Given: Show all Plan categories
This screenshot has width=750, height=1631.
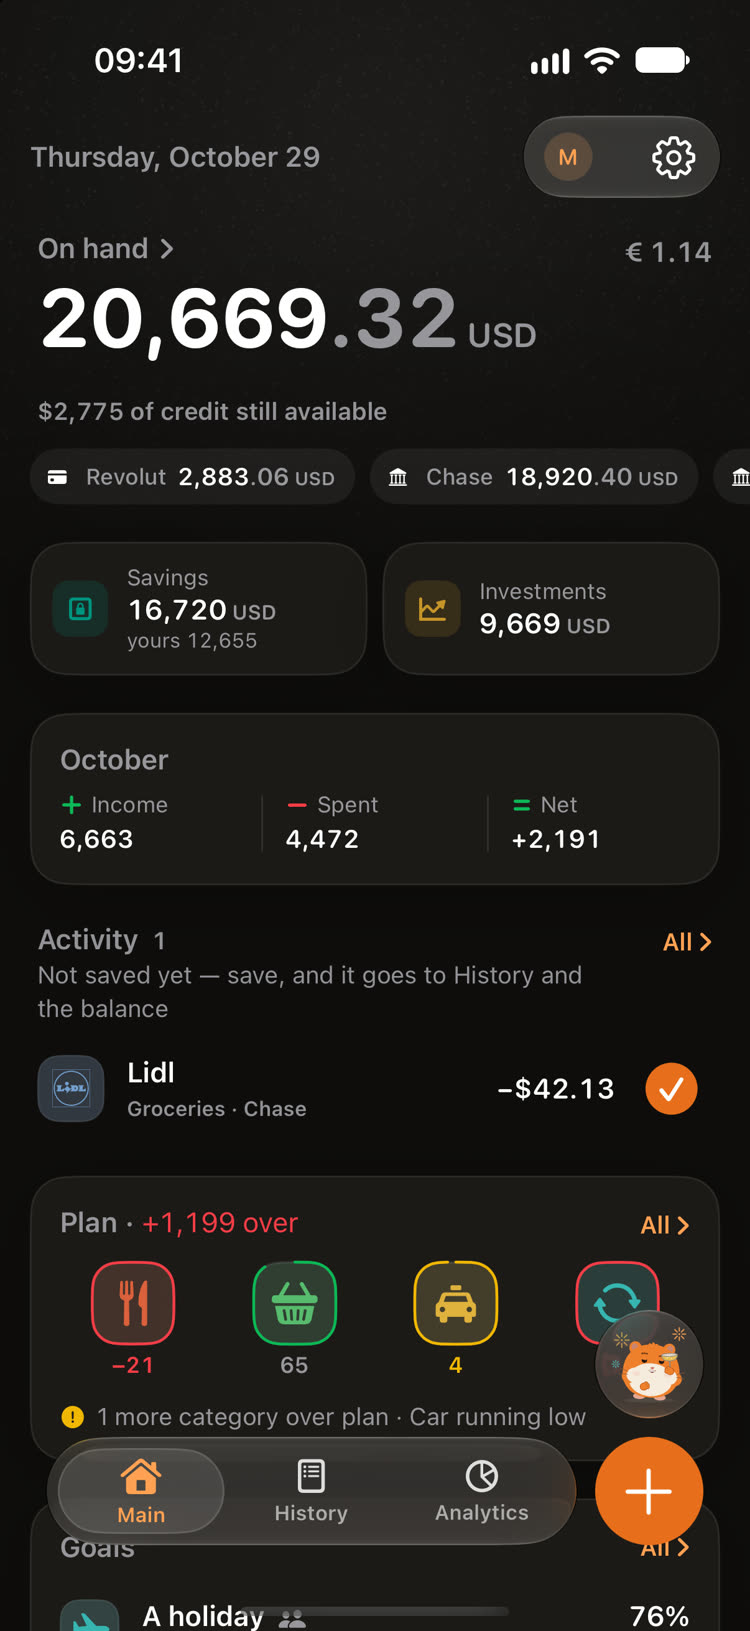Looking at the screenshot, I should [x=665, y=1225].
